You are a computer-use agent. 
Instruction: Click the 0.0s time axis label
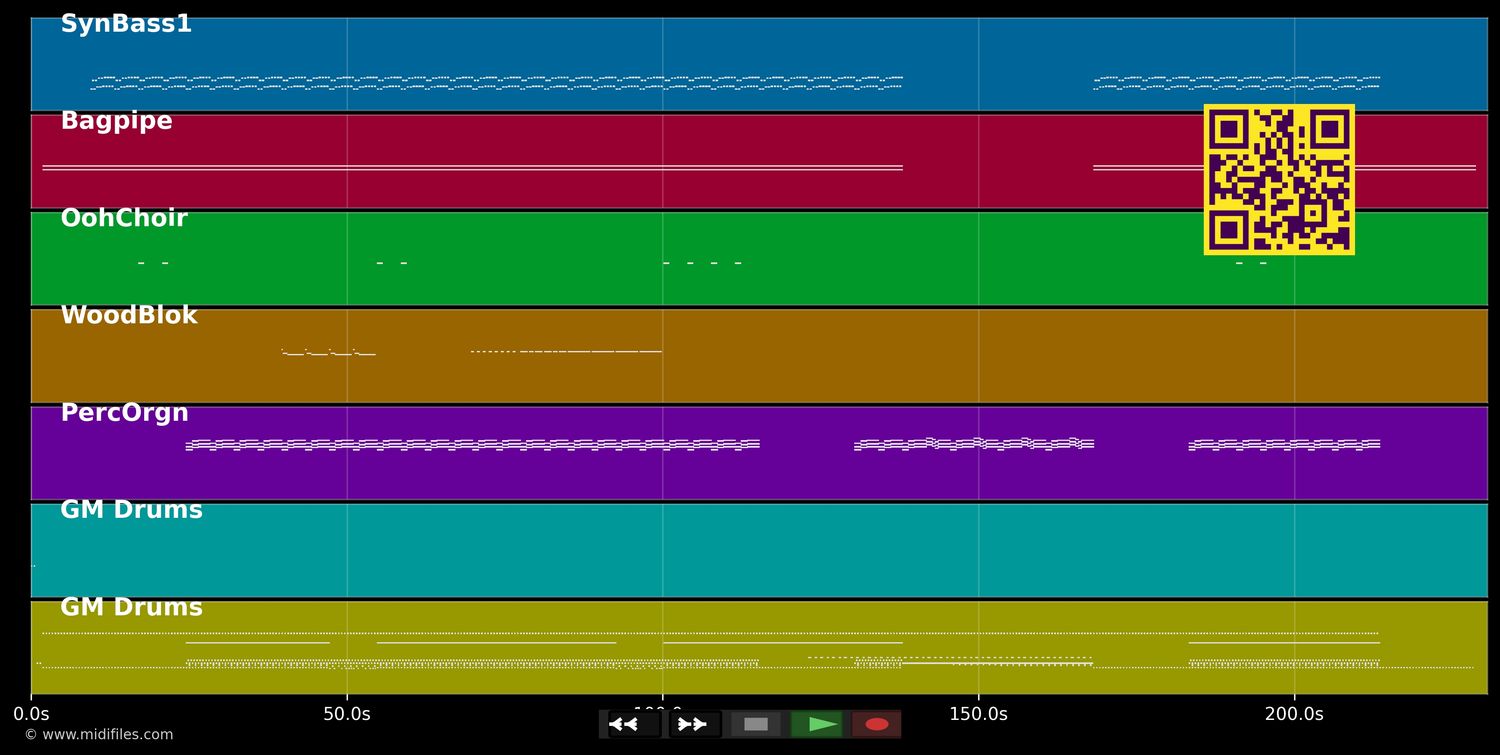[x=31, y=714]
